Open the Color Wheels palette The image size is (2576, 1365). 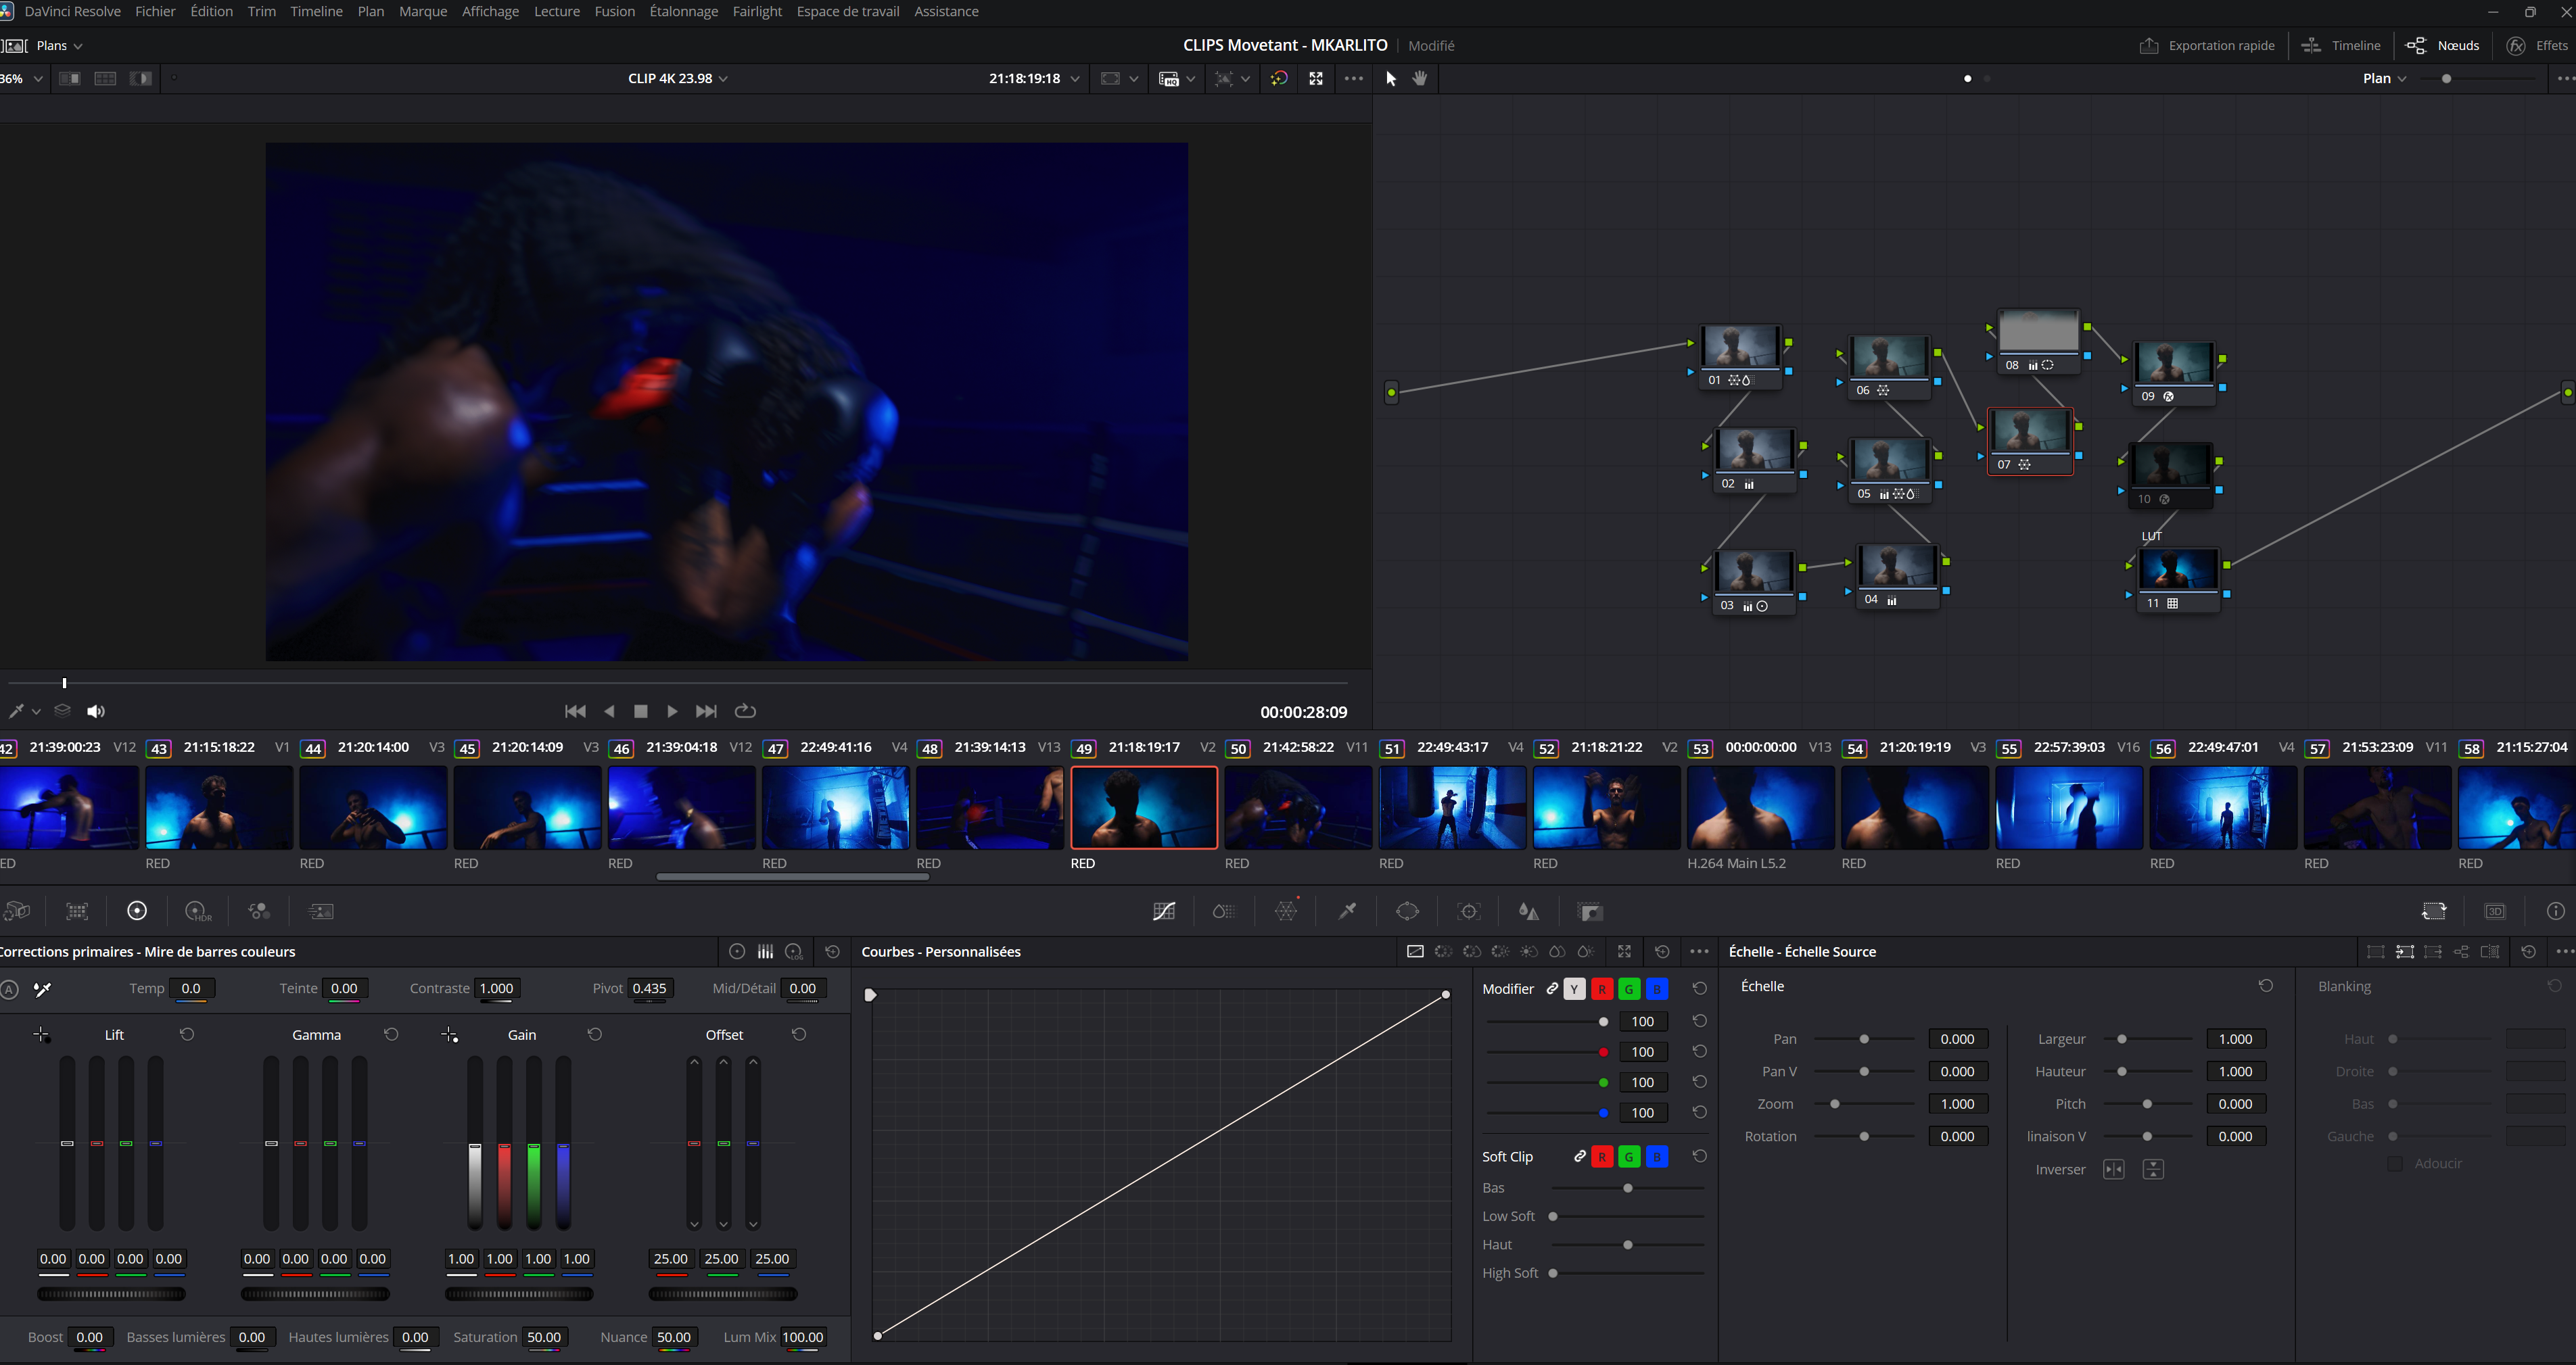(137, 911)
